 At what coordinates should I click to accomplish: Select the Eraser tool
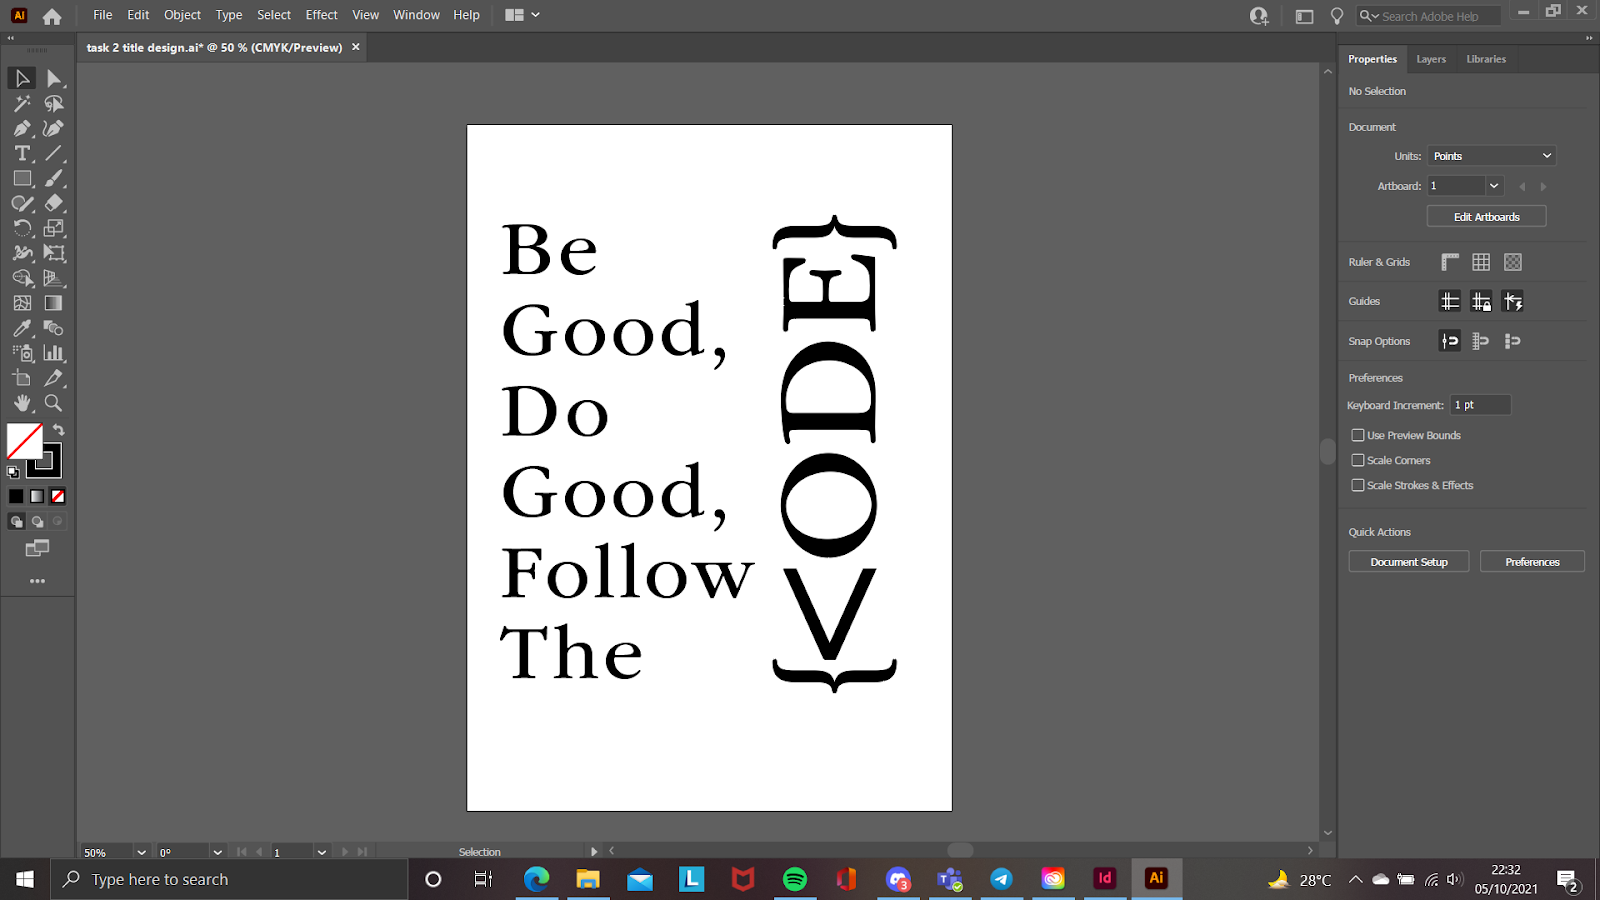[54, 203]
